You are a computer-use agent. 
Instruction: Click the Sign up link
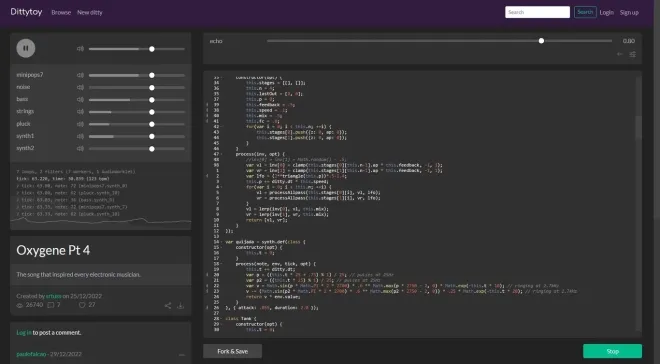pos(629,13)
